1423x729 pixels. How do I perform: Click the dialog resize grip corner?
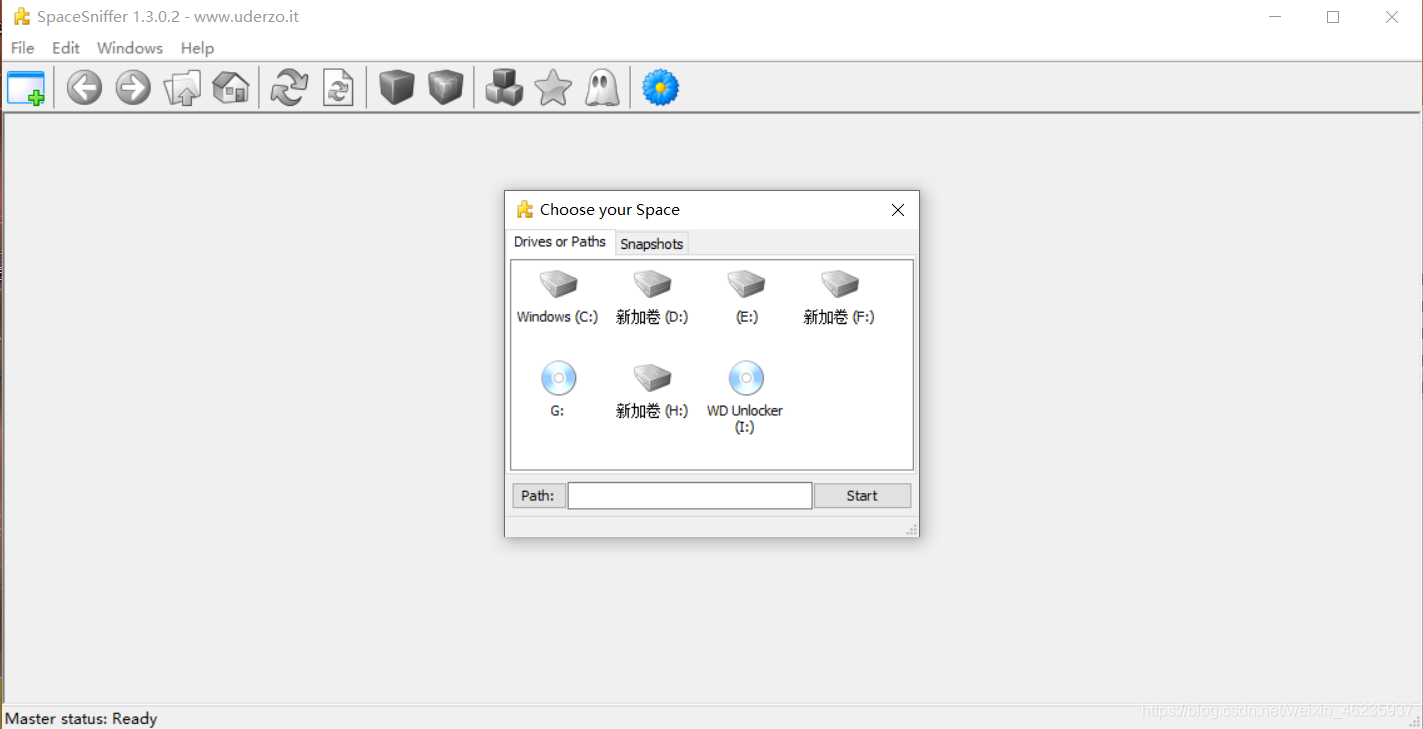click(x=911, y=529)
